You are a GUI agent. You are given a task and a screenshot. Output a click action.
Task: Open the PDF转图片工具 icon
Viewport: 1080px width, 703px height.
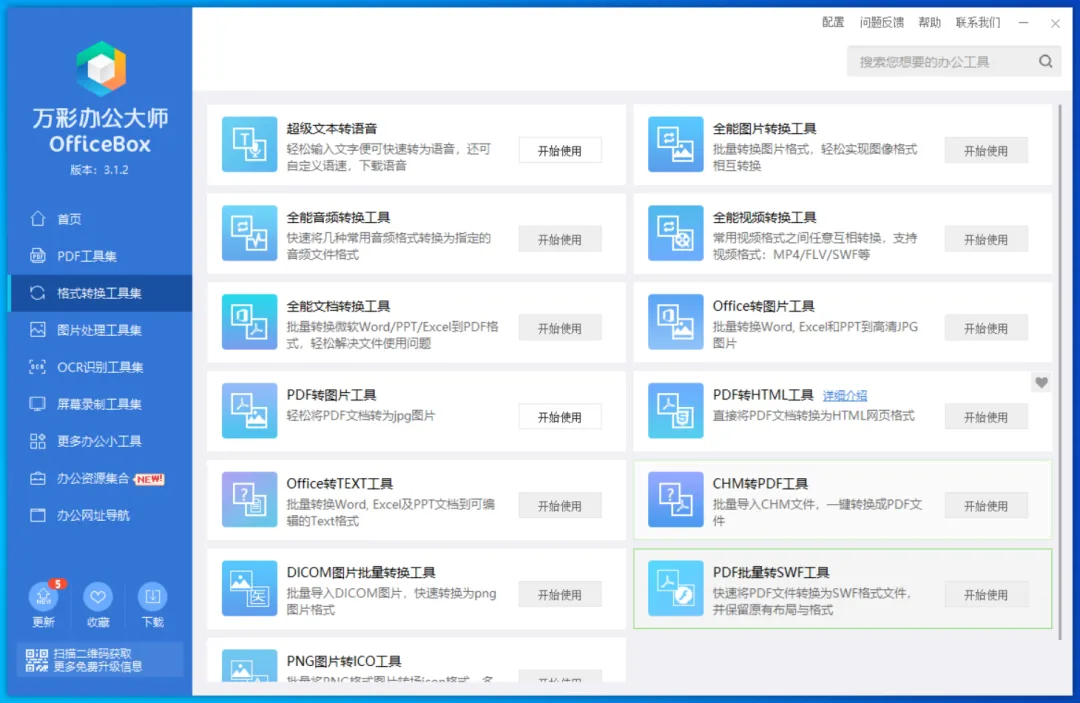point(249,410)
